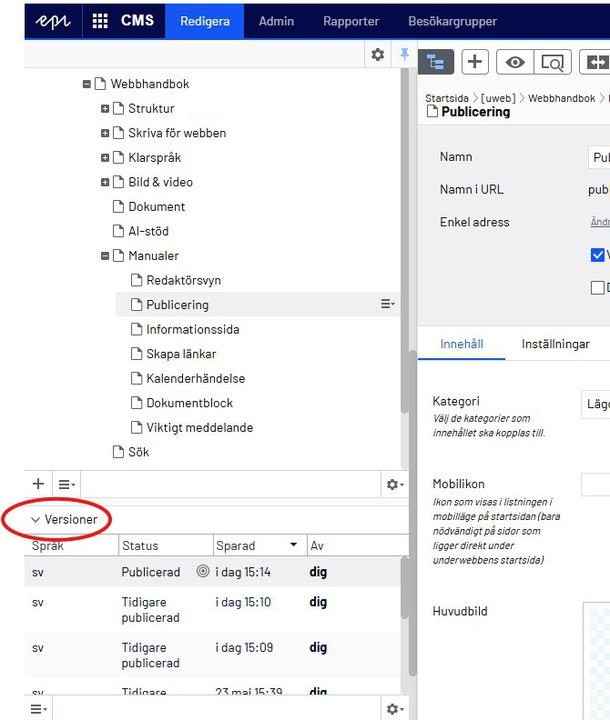Click the plus icon below the page tree
This screenshot has width=610, height=720.
(39, 484)
